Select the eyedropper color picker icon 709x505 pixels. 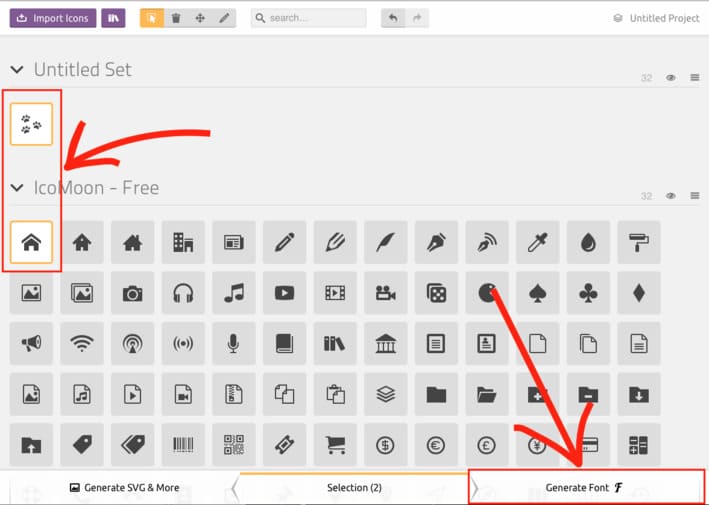point(537,242)
